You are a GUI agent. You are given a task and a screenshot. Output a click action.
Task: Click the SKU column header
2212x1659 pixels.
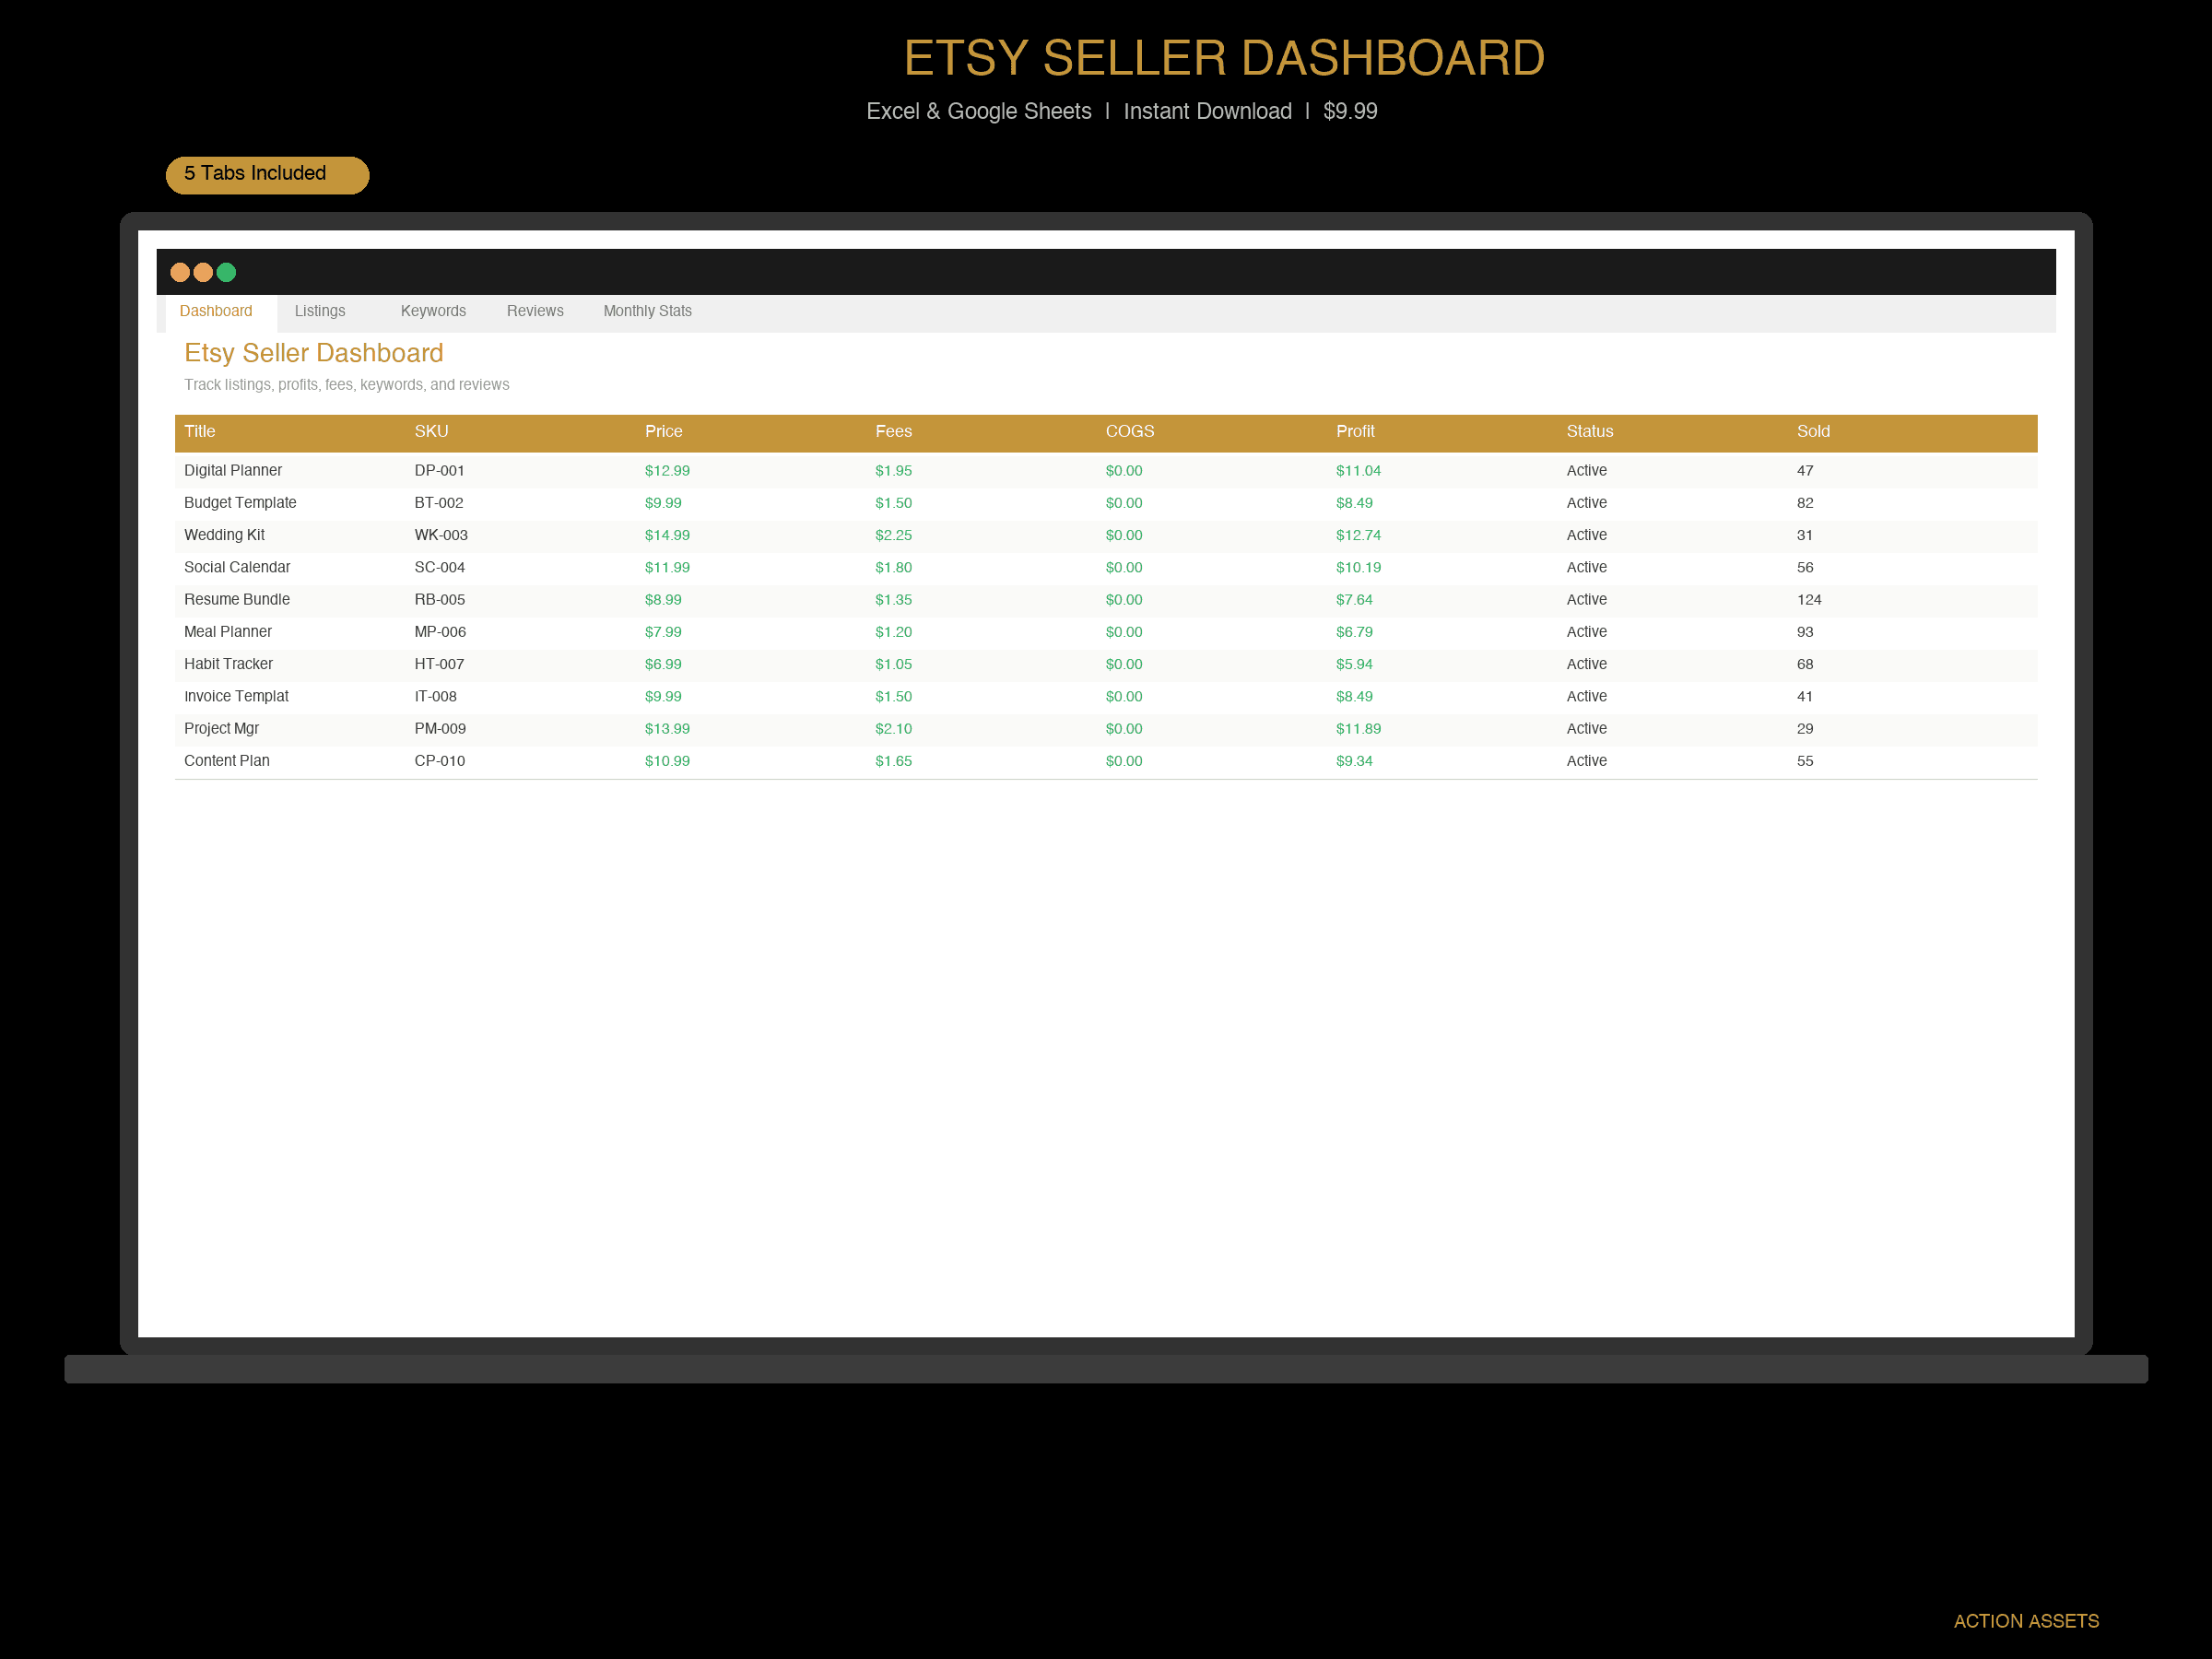click(431, 431)
